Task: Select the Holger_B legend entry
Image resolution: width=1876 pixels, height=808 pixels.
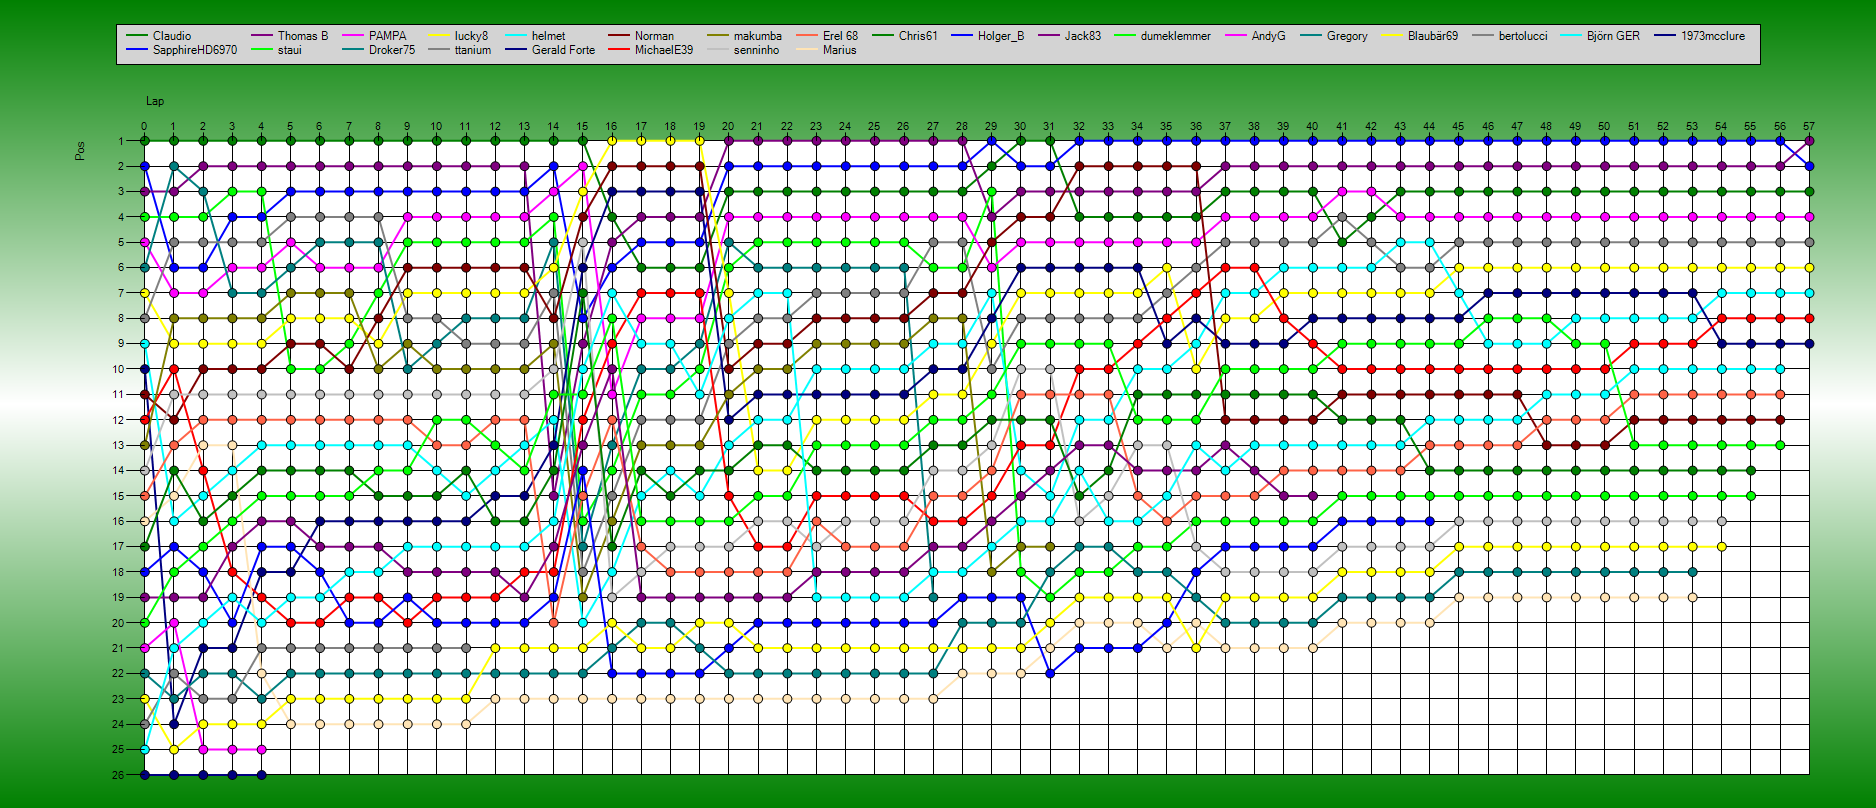Action: click(x=1001, y=36)
